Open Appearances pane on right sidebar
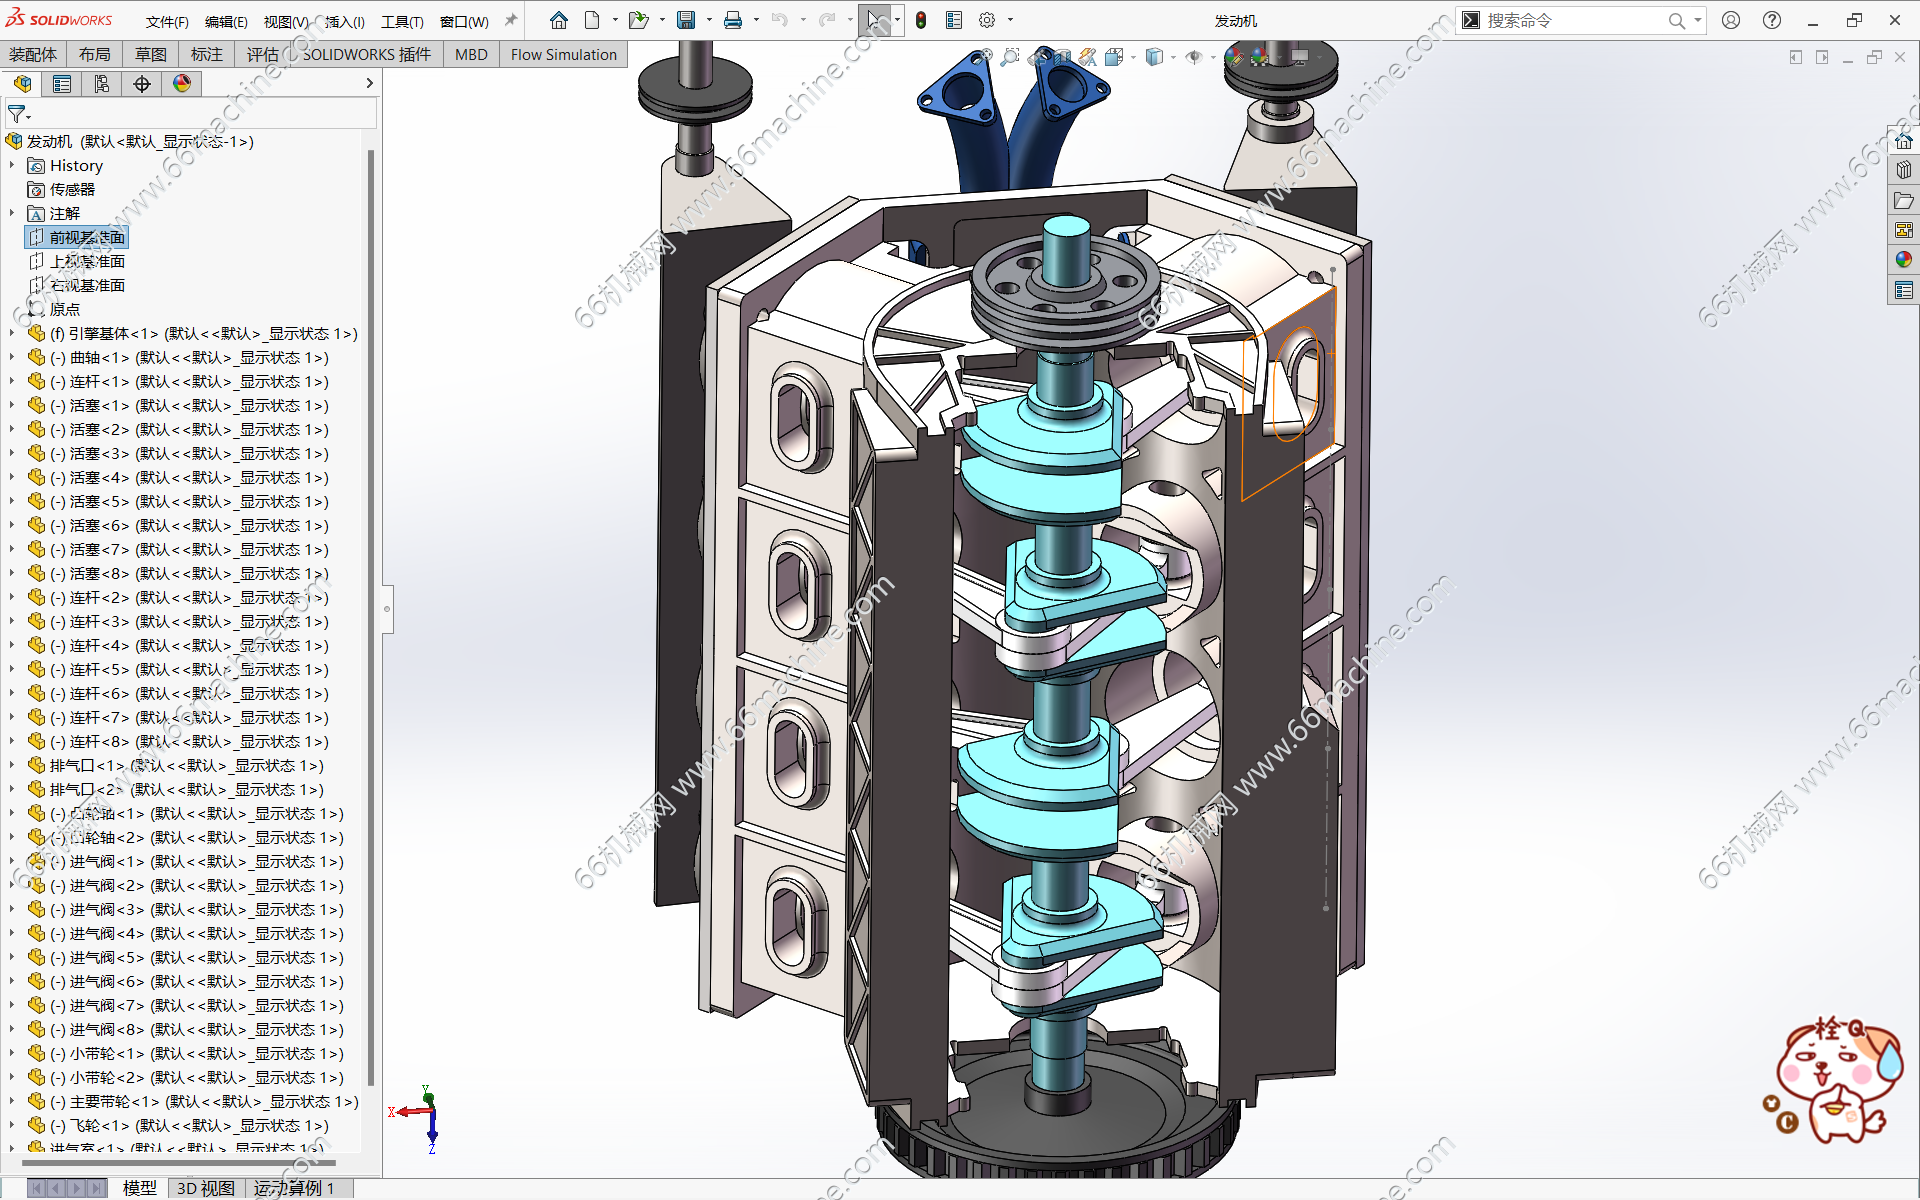Image resolution: width=1920 pixels, height=1200 pixels. point(1904,260)
